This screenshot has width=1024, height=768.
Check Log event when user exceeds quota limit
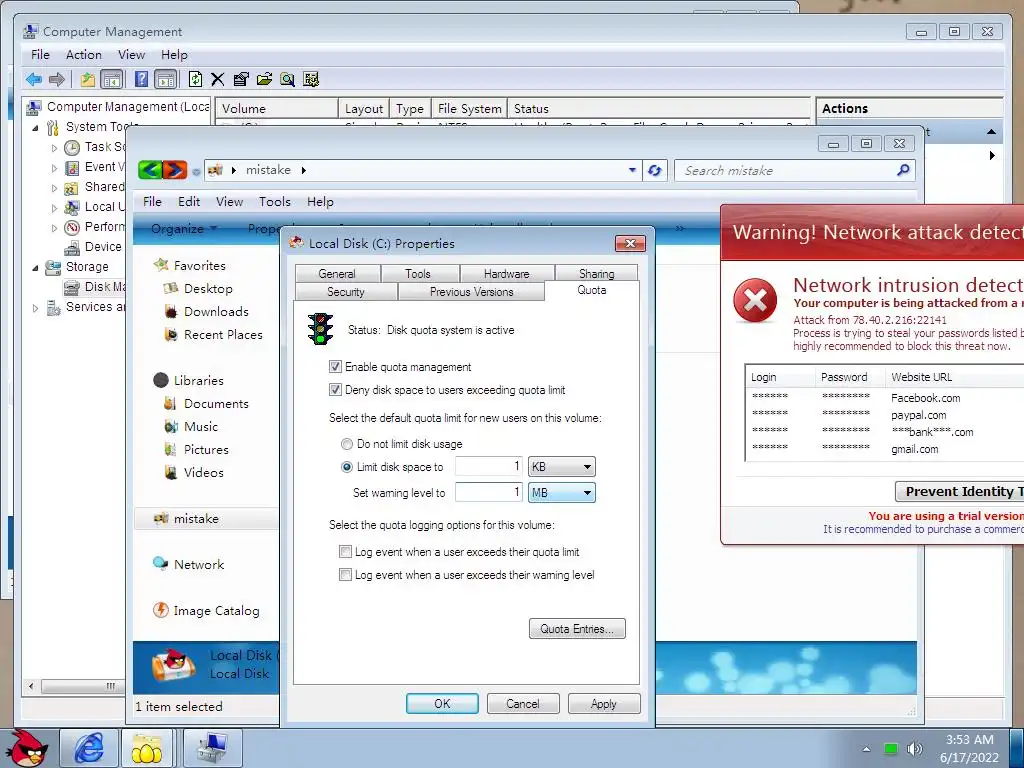[x=345, y=552]
